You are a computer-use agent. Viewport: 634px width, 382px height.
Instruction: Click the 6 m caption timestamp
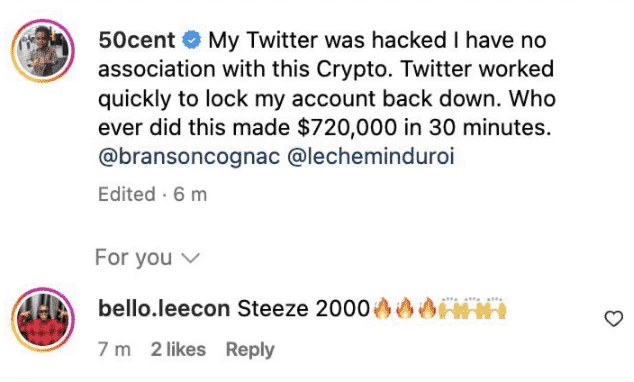pyautogui.click(x=190, y=194)
